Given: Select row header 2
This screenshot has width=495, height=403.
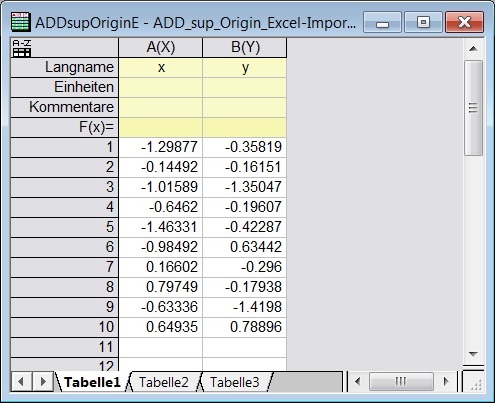Looking at the screenshot, I should tap(65, 167).
